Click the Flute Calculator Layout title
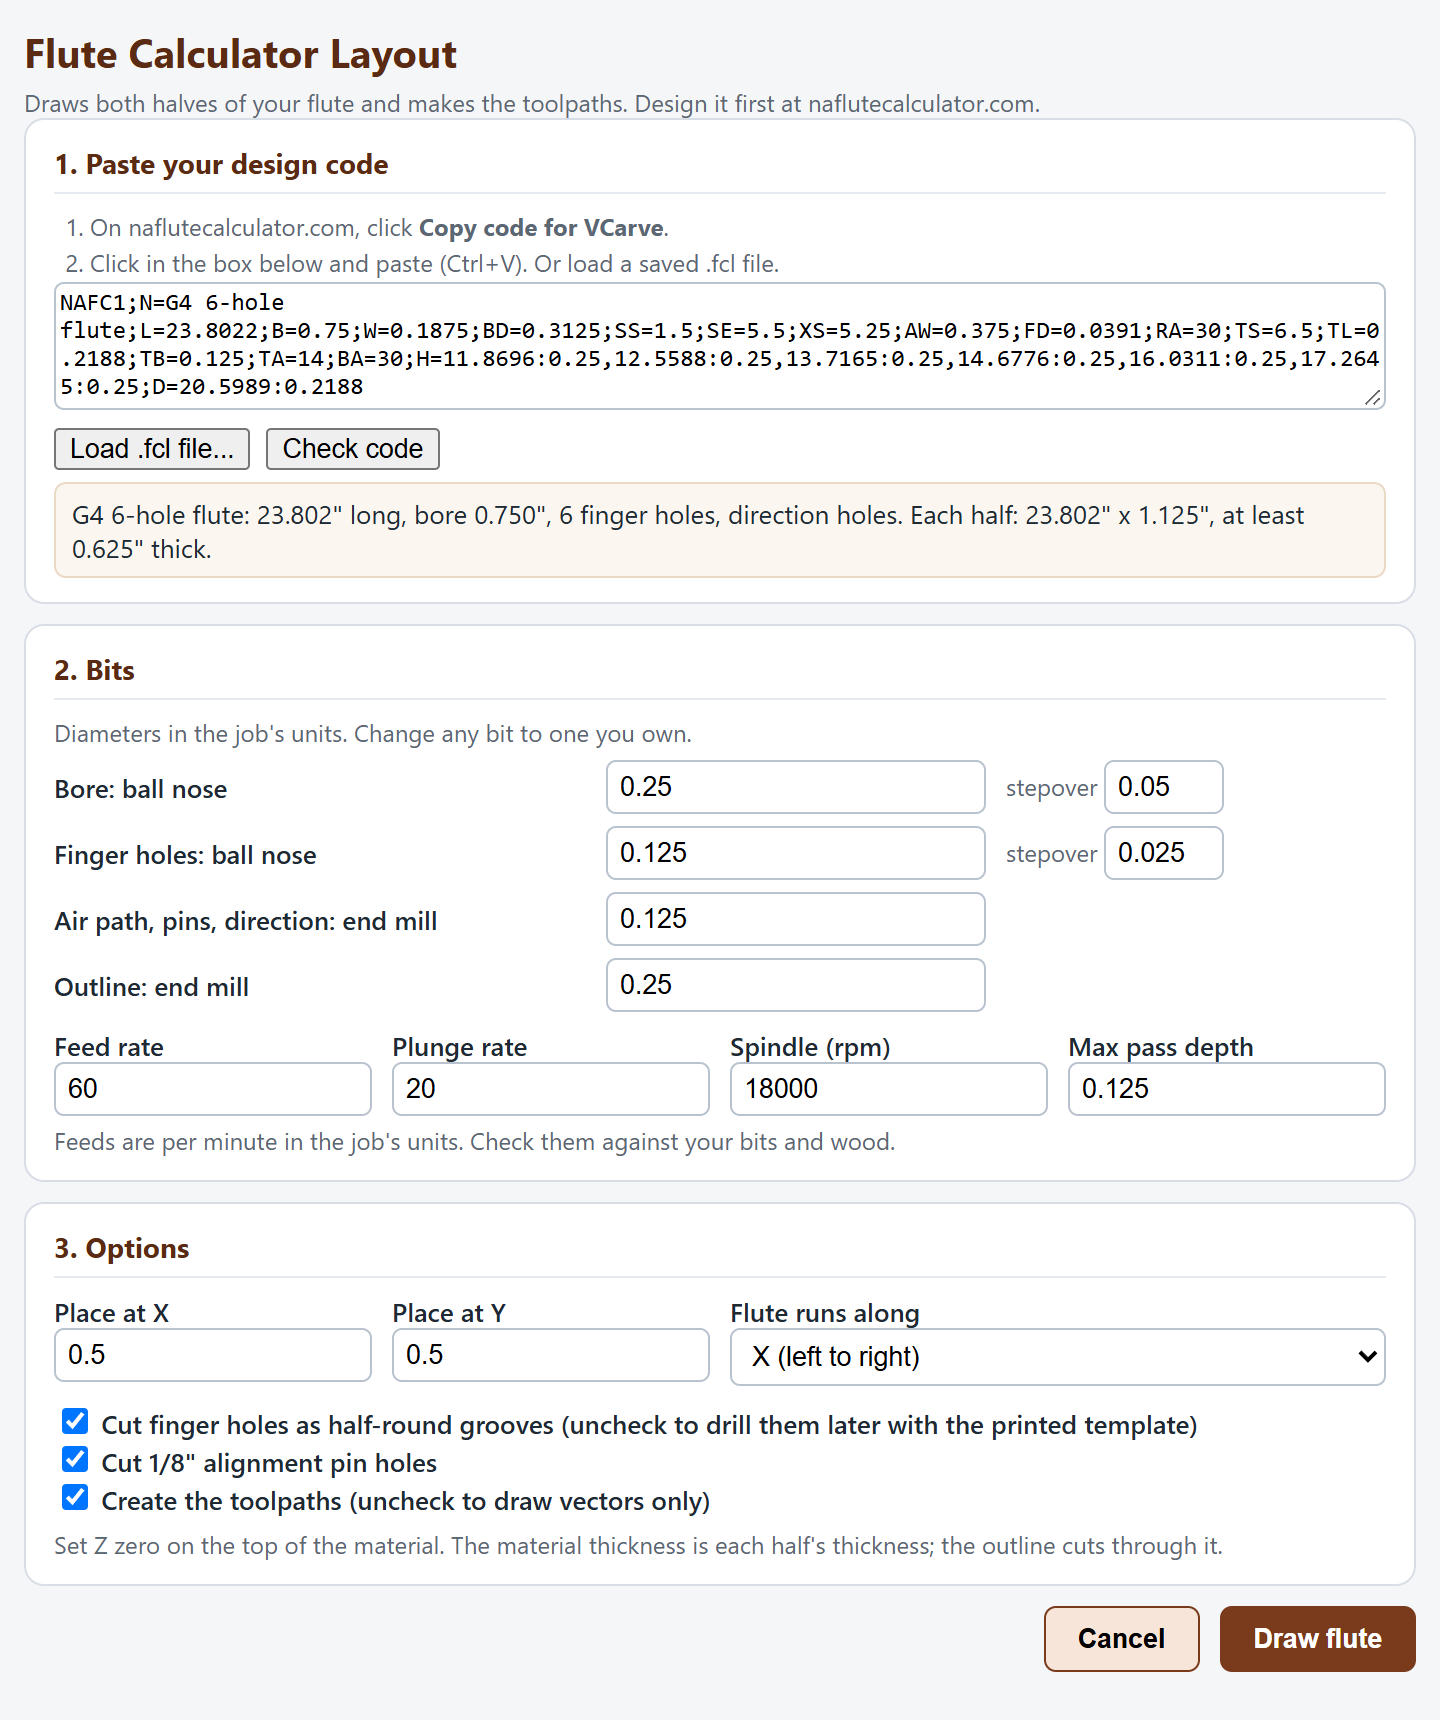Screen dimensions: 1440x1720 pyautogui.click(x=241, y=55)
